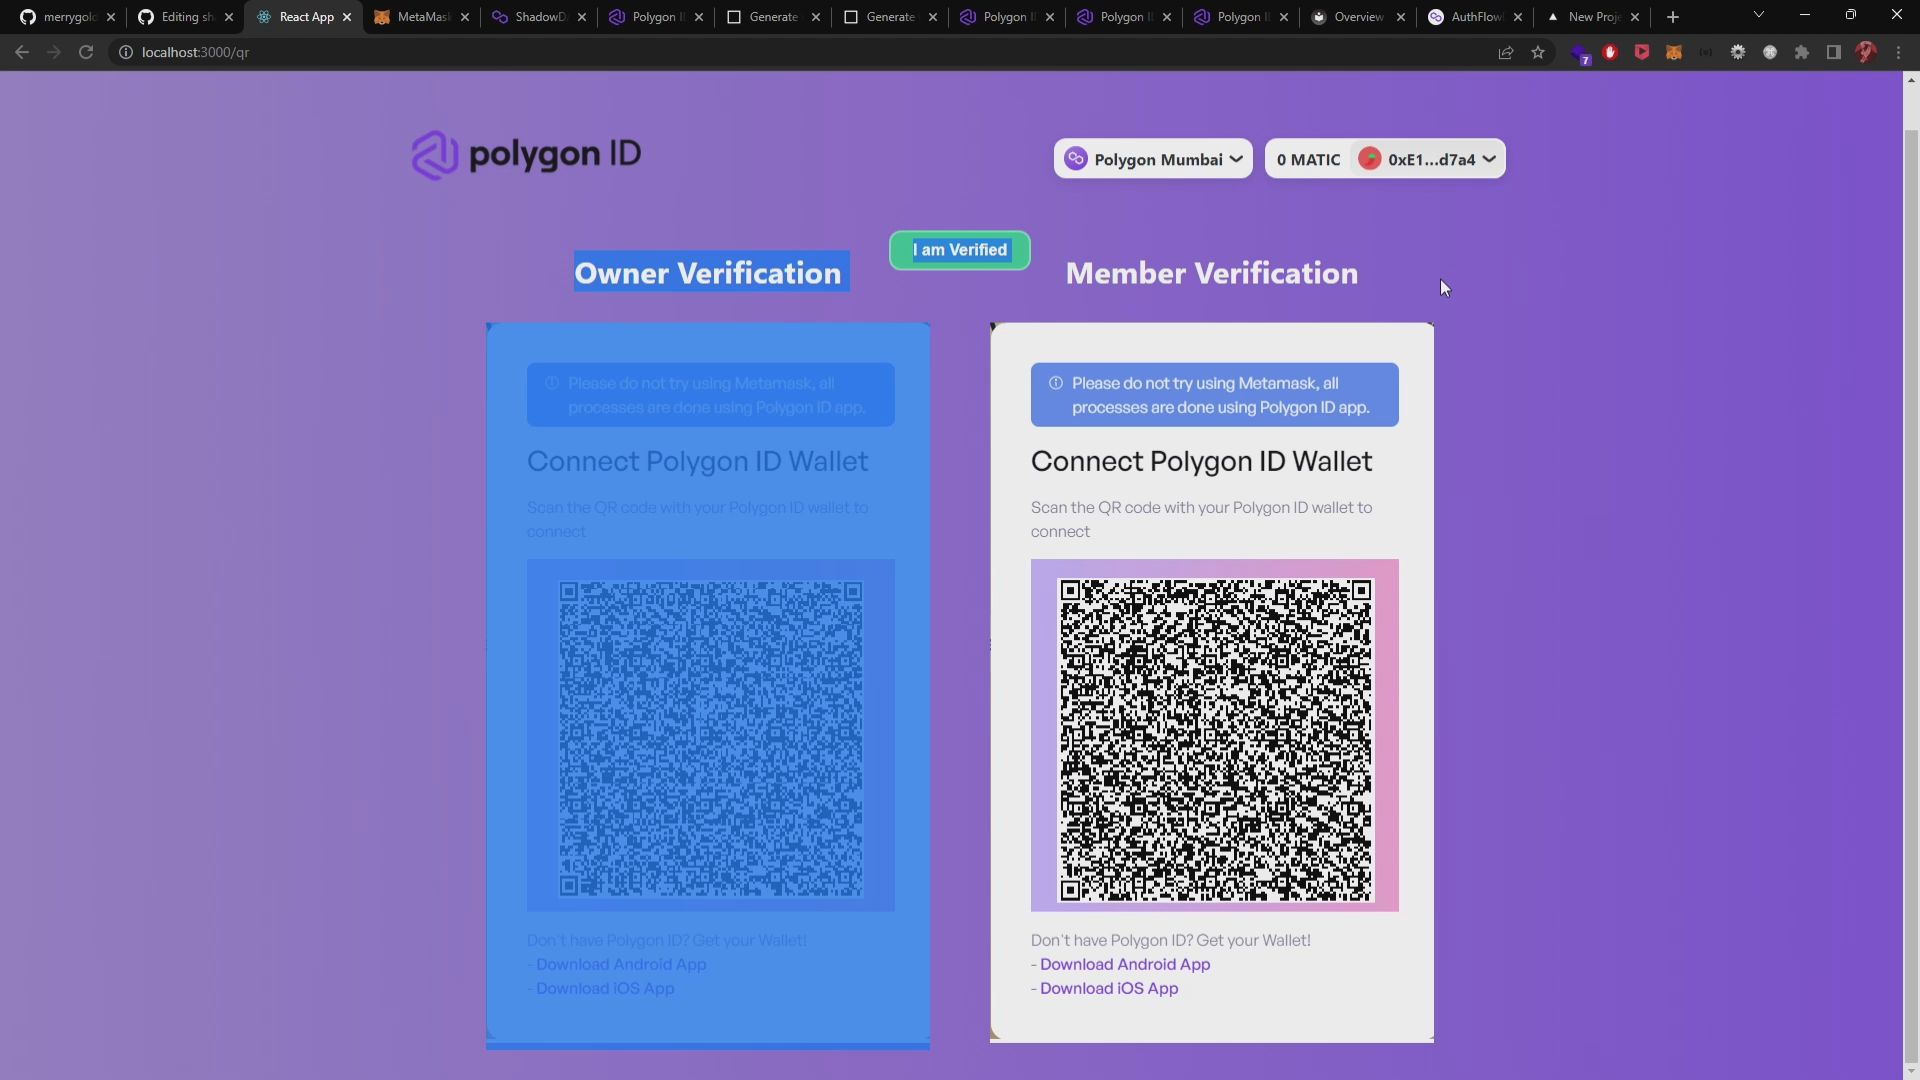Open the grey gear extension icon
Image resolution: width=1920 pixels, height=1080 pixels.
pos(1738,52)
